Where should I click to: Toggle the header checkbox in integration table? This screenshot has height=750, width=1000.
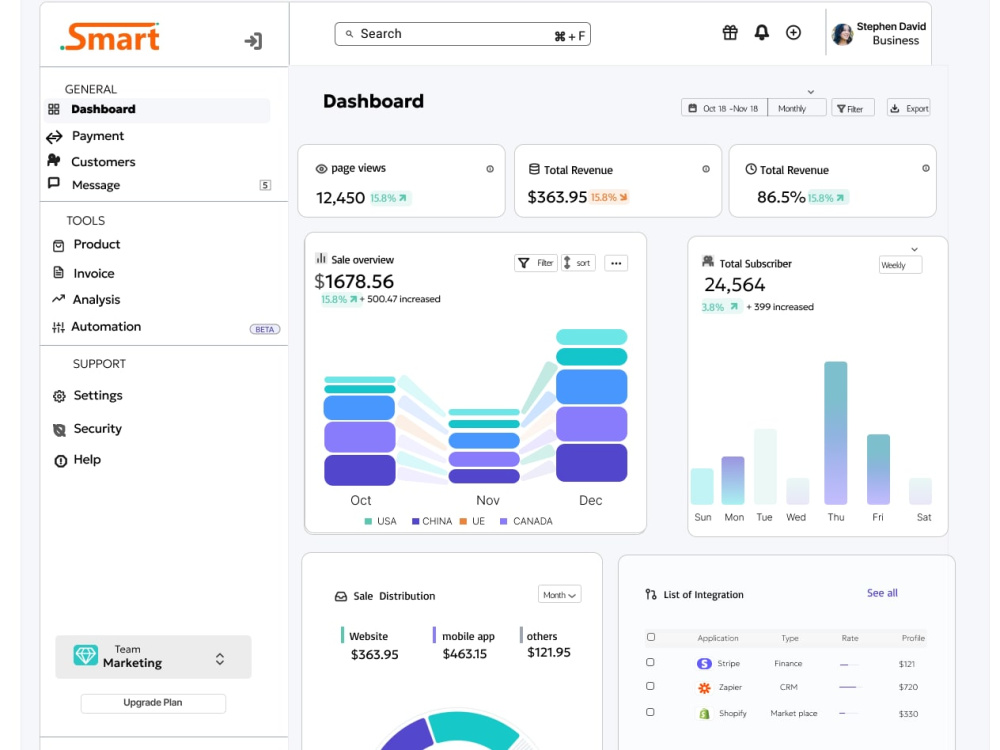(x=651, y=637)
